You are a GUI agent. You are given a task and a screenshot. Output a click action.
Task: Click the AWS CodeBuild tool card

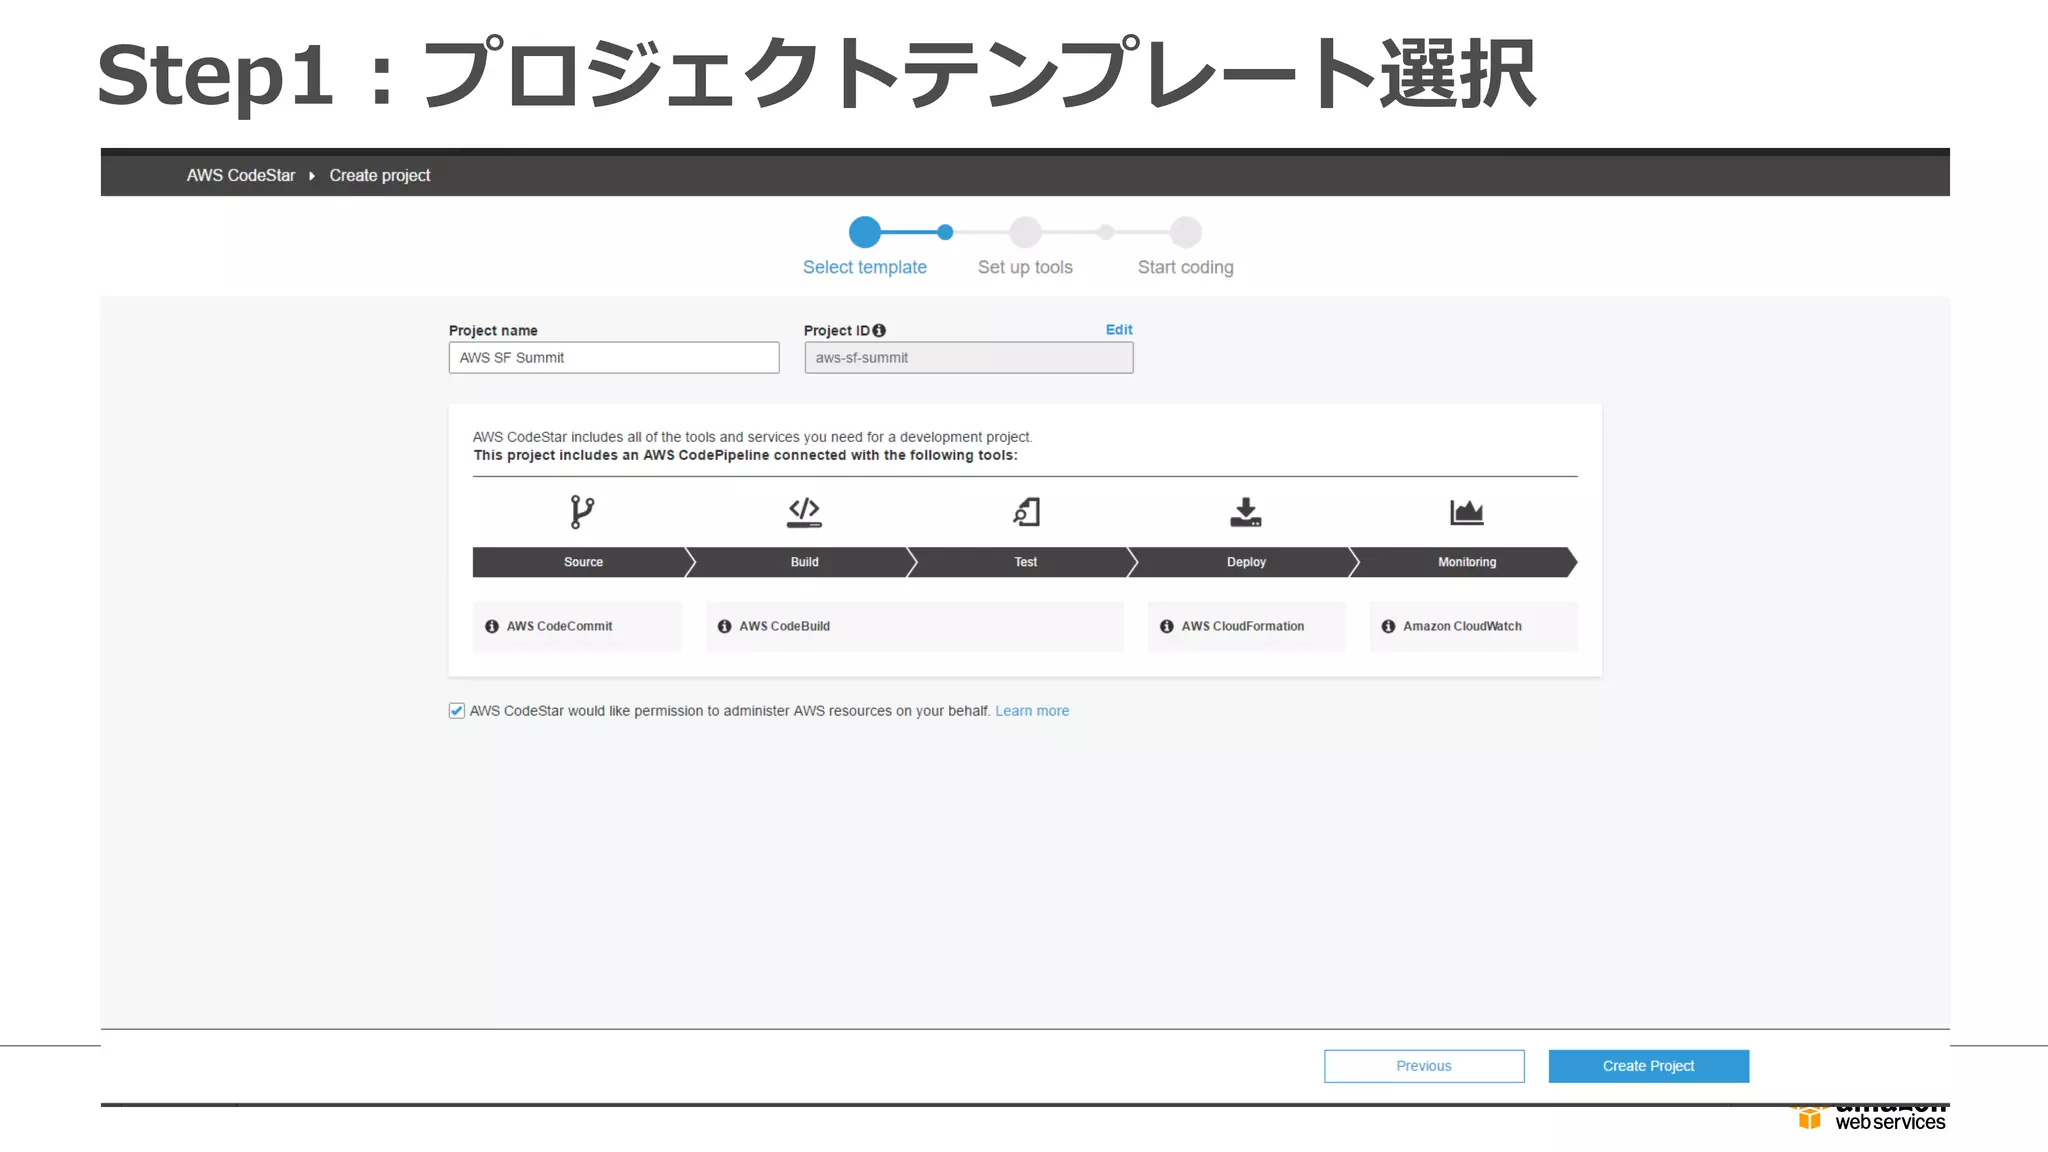(x=914, y=626)
